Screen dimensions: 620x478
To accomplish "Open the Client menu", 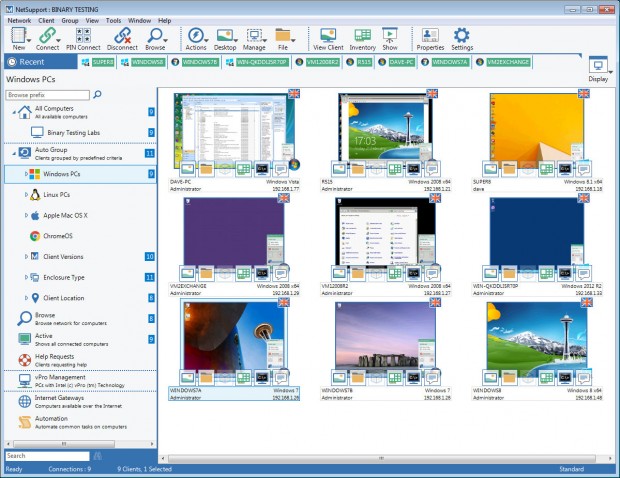I will pyautogui.click(x=46, y=21).
